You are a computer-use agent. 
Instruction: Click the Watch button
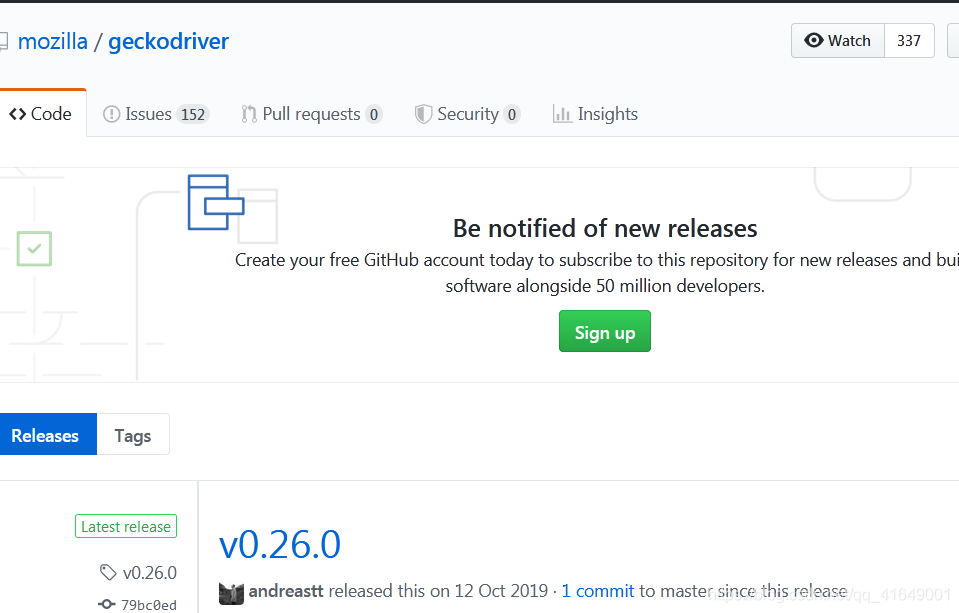838,40
